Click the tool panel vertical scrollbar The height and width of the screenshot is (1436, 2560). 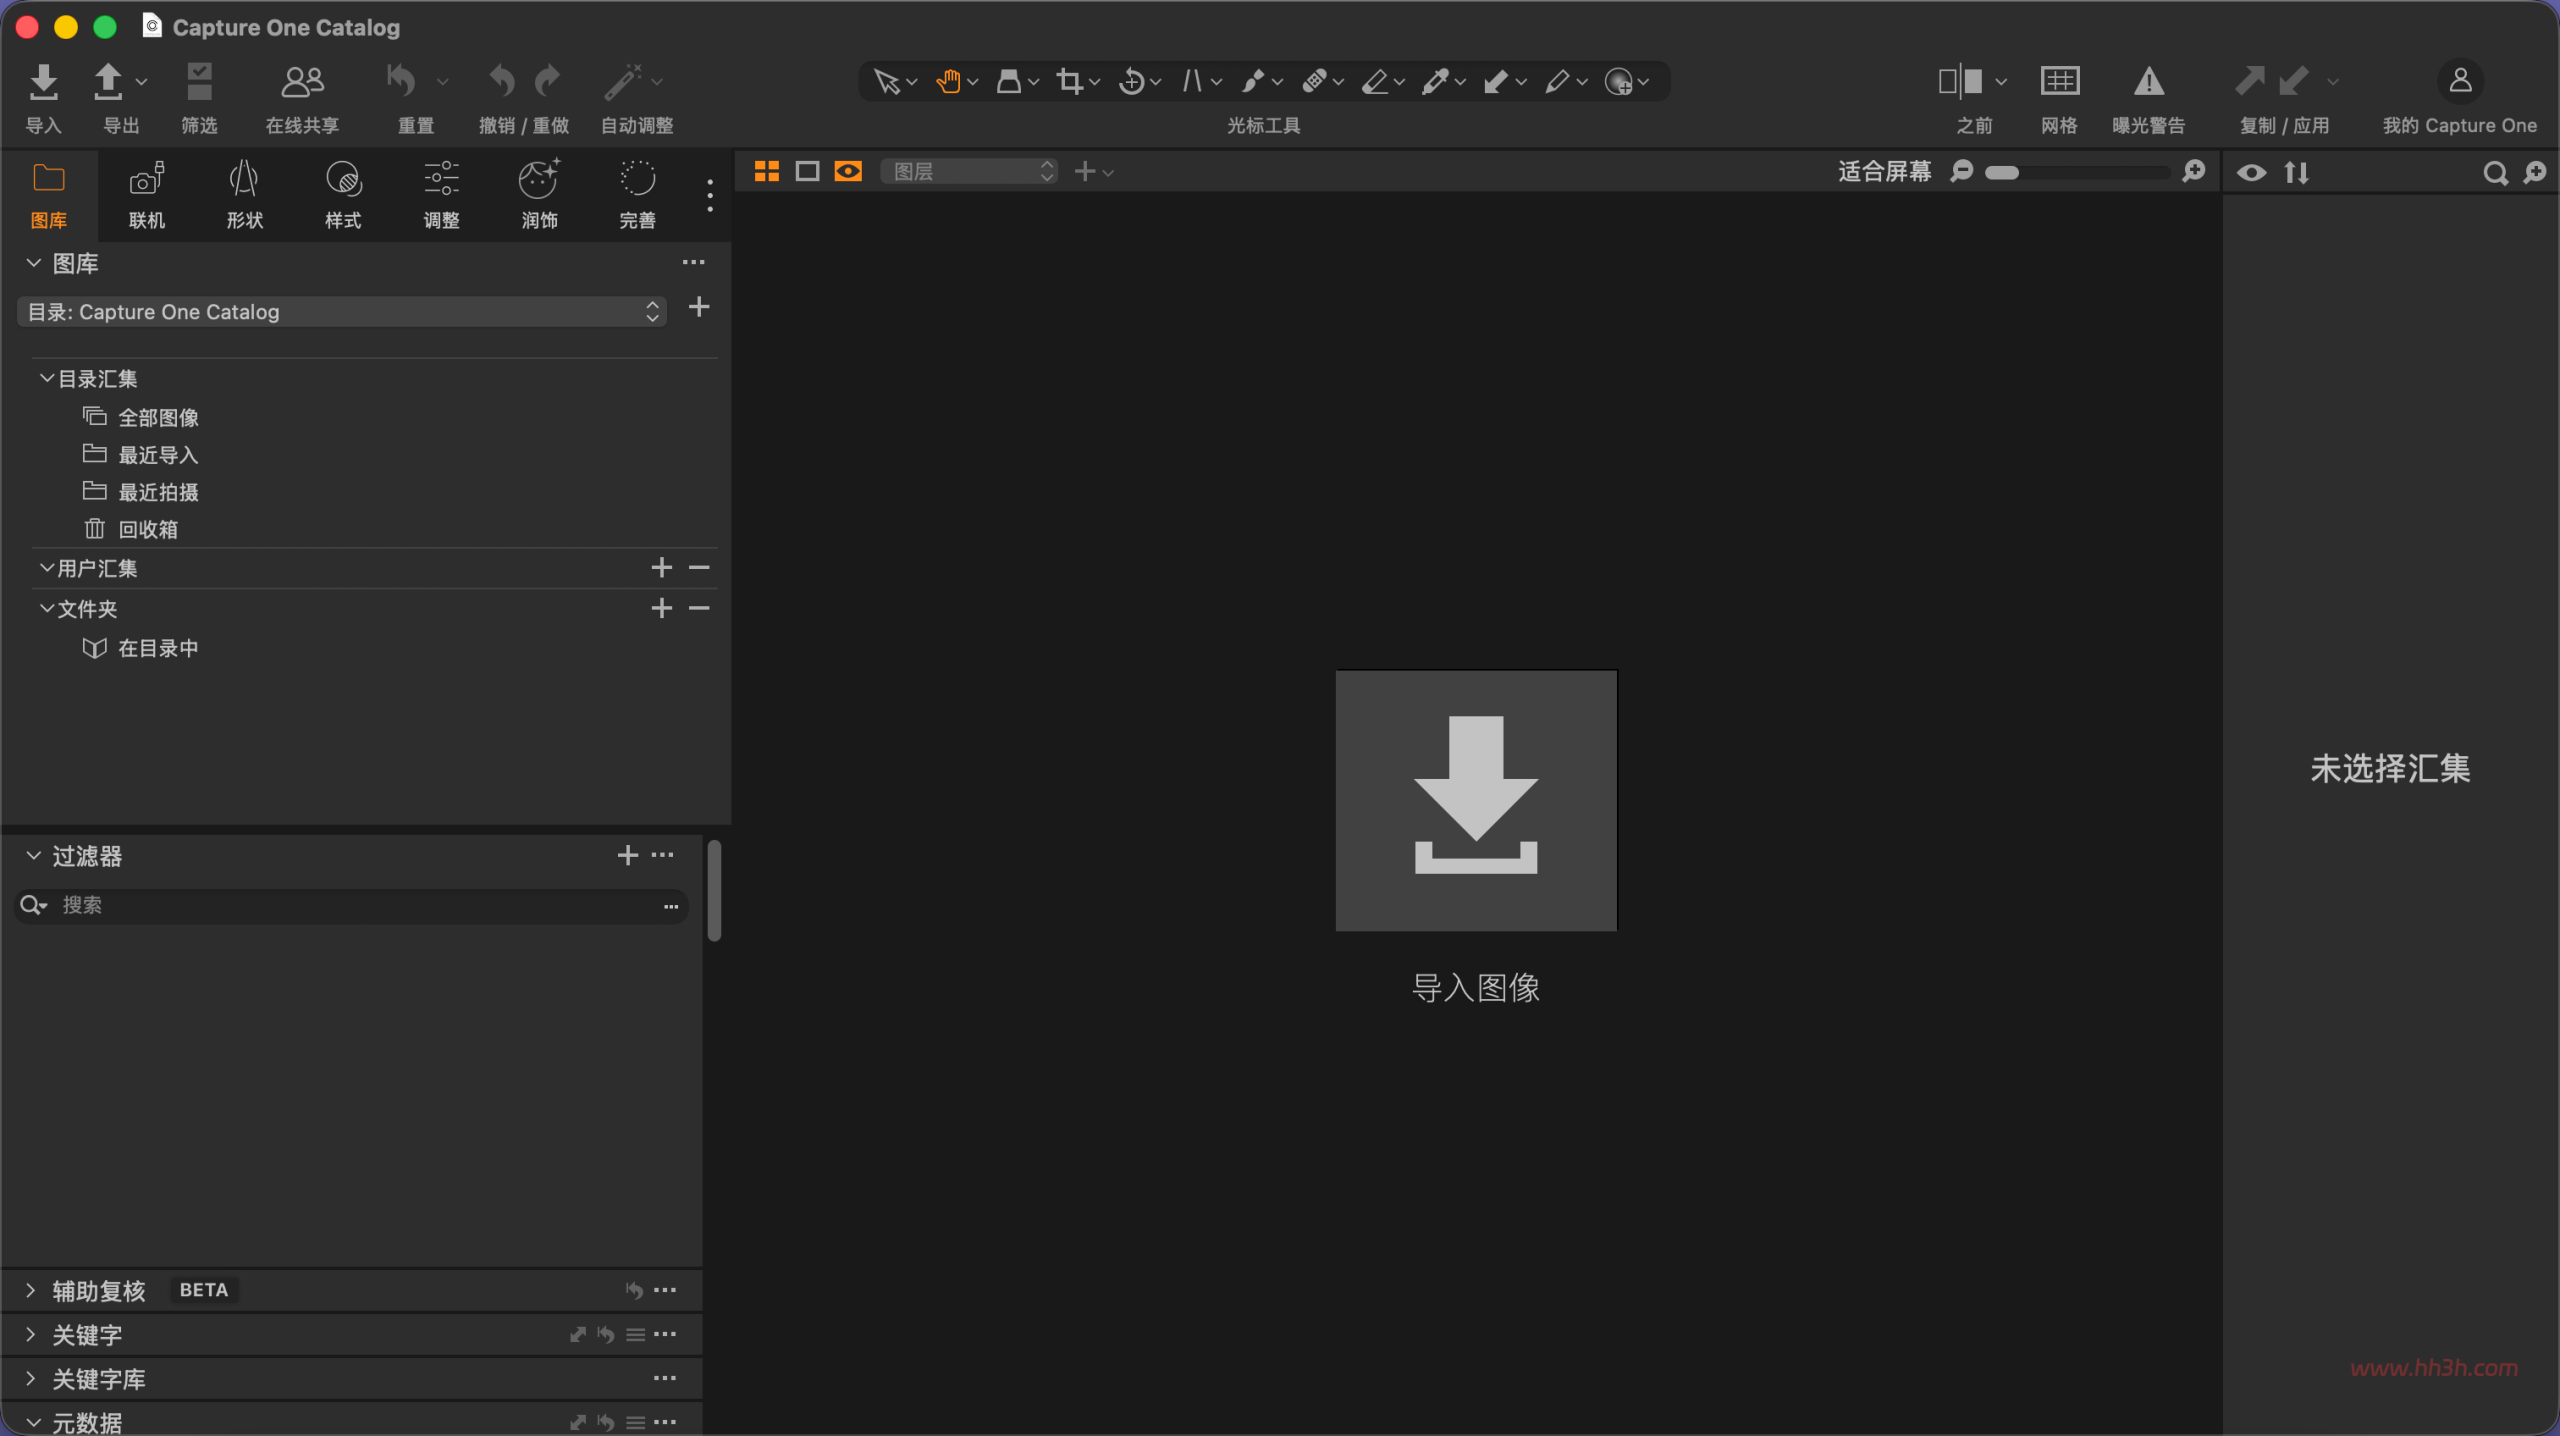pyautogui.click(x=714, y=891)
